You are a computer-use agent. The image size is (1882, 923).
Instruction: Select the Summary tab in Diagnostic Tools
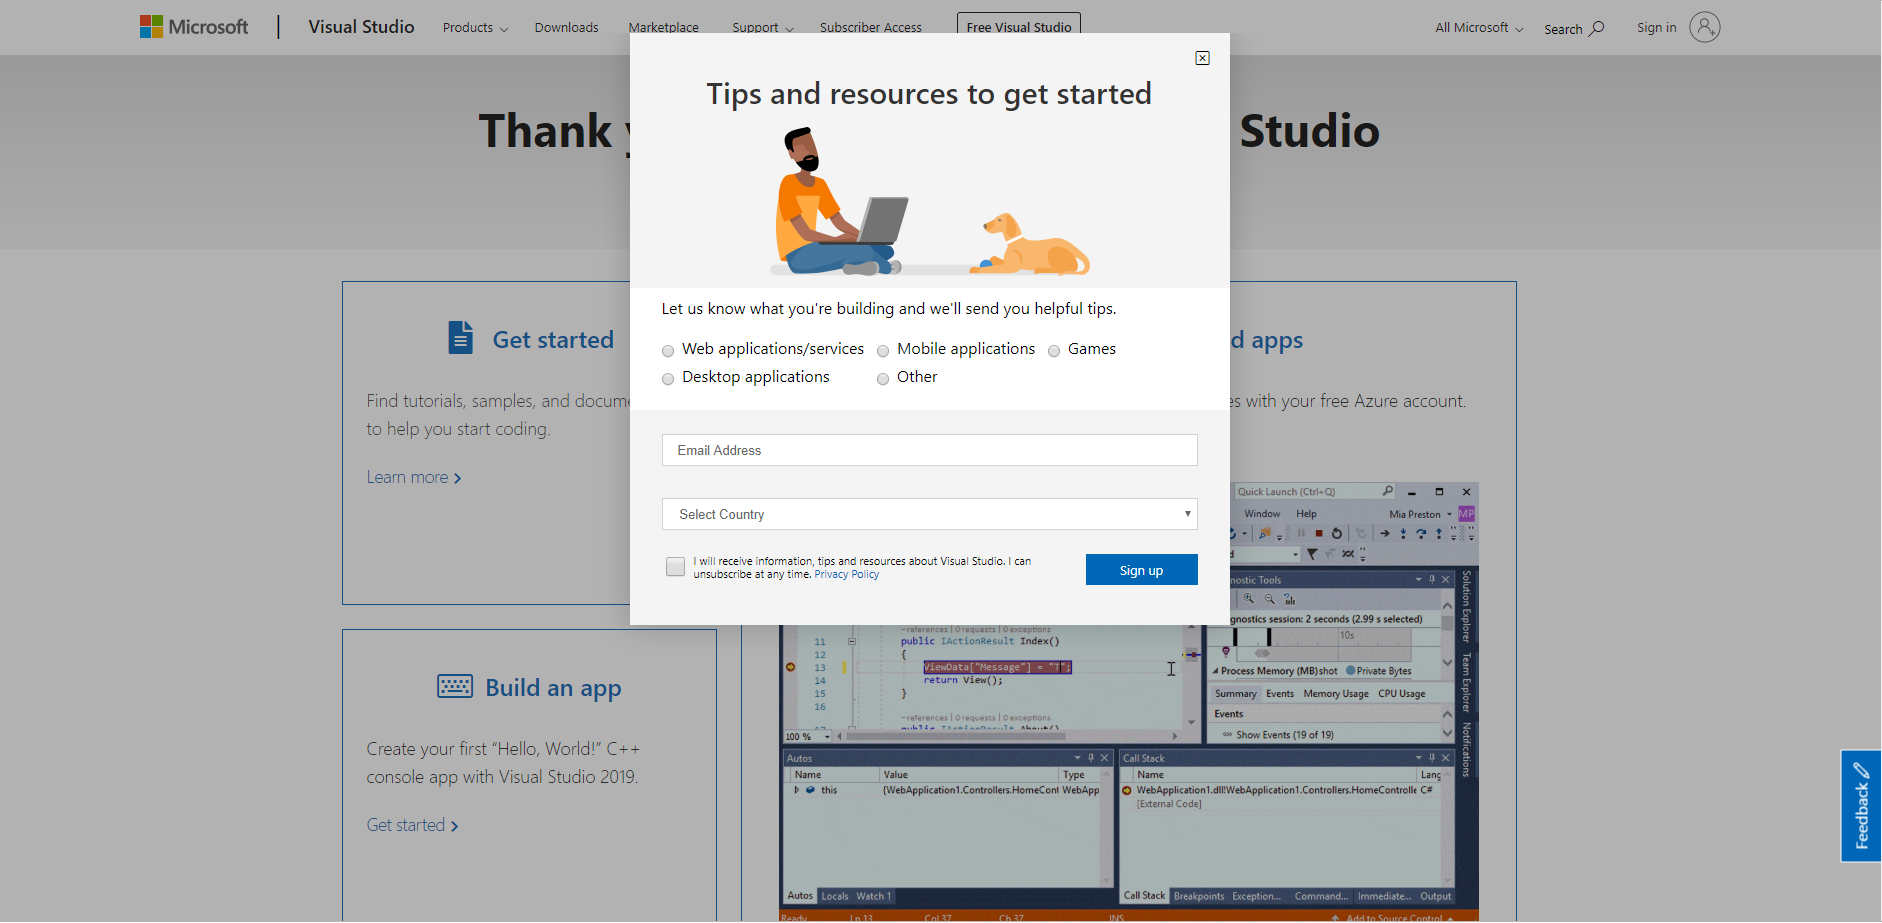tap(1236, 694)
